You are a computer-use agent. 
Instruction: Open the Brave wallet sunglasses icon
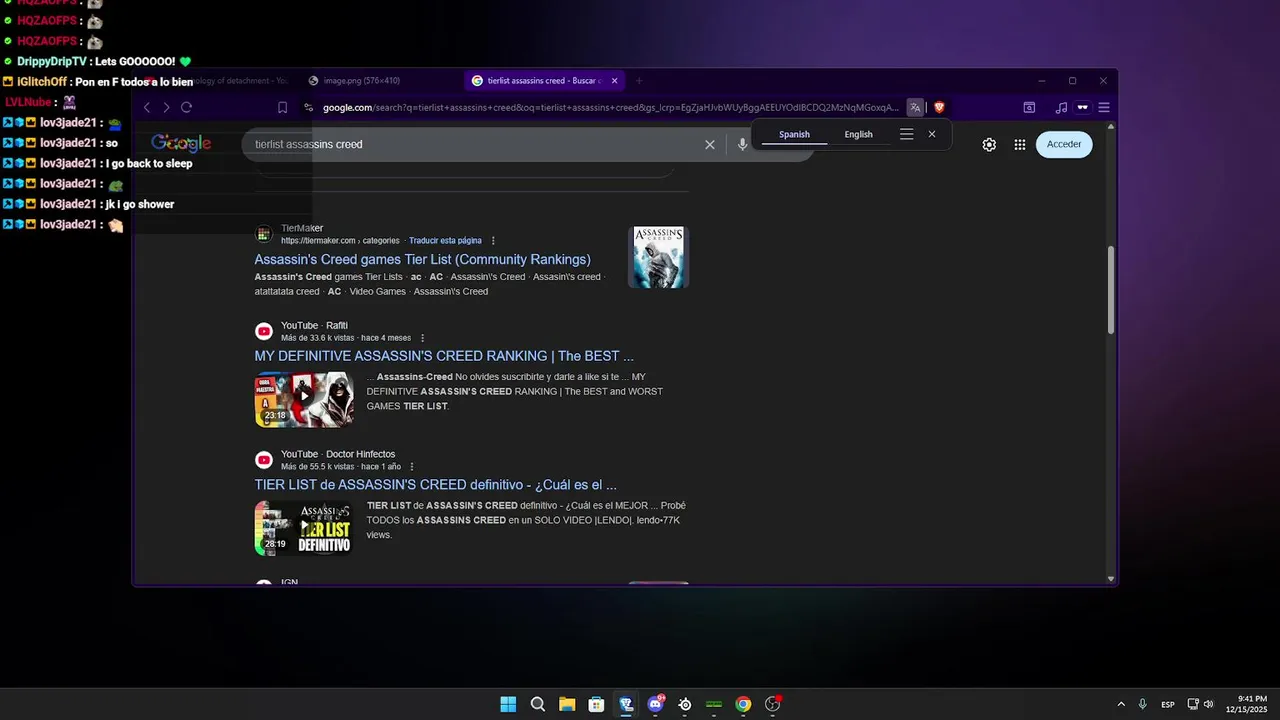coord(1082,107)
